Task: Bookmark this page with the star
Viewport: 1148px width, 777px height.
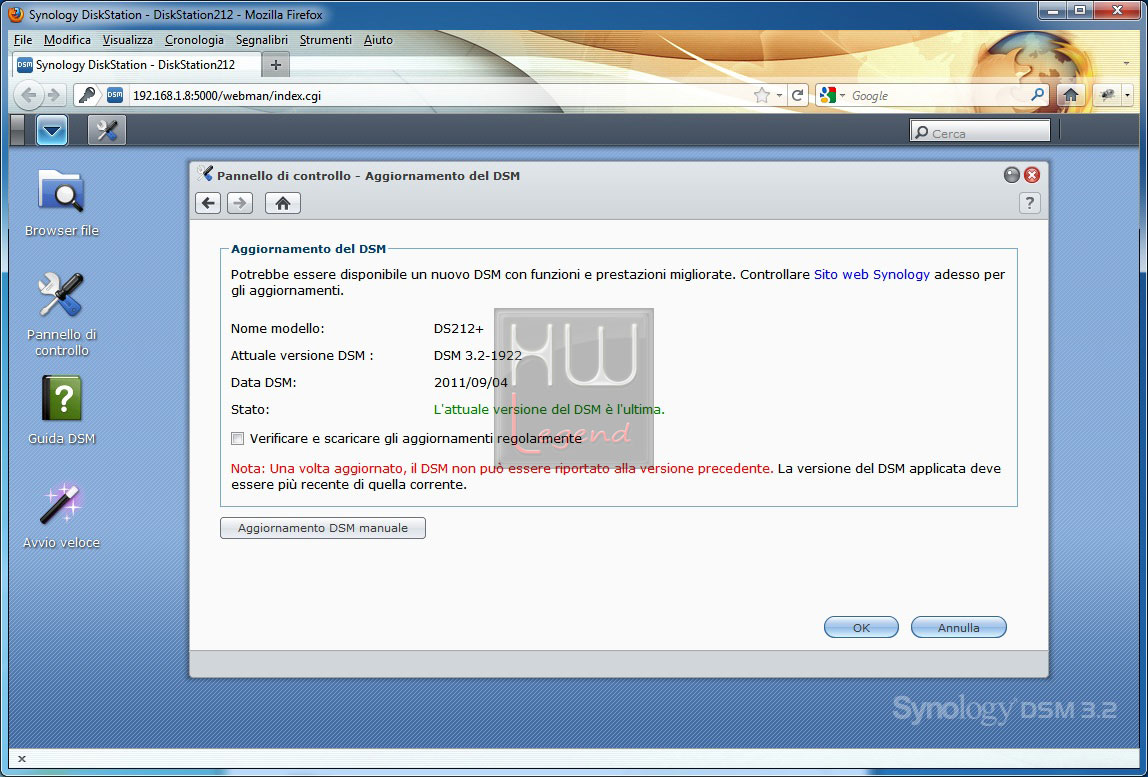Action: [x=761, y=95]
